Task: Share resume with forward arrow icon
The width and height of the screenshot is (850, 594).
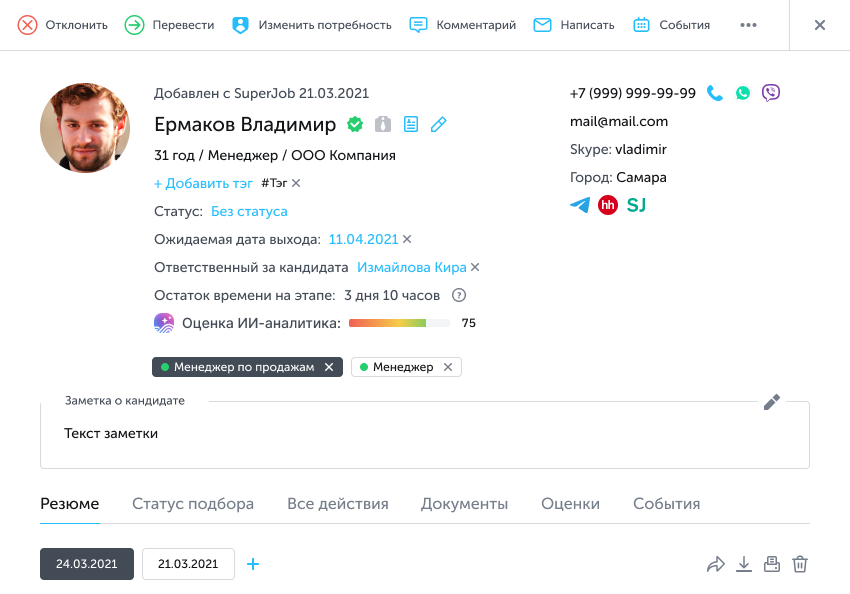Action: tap(715, 564)
